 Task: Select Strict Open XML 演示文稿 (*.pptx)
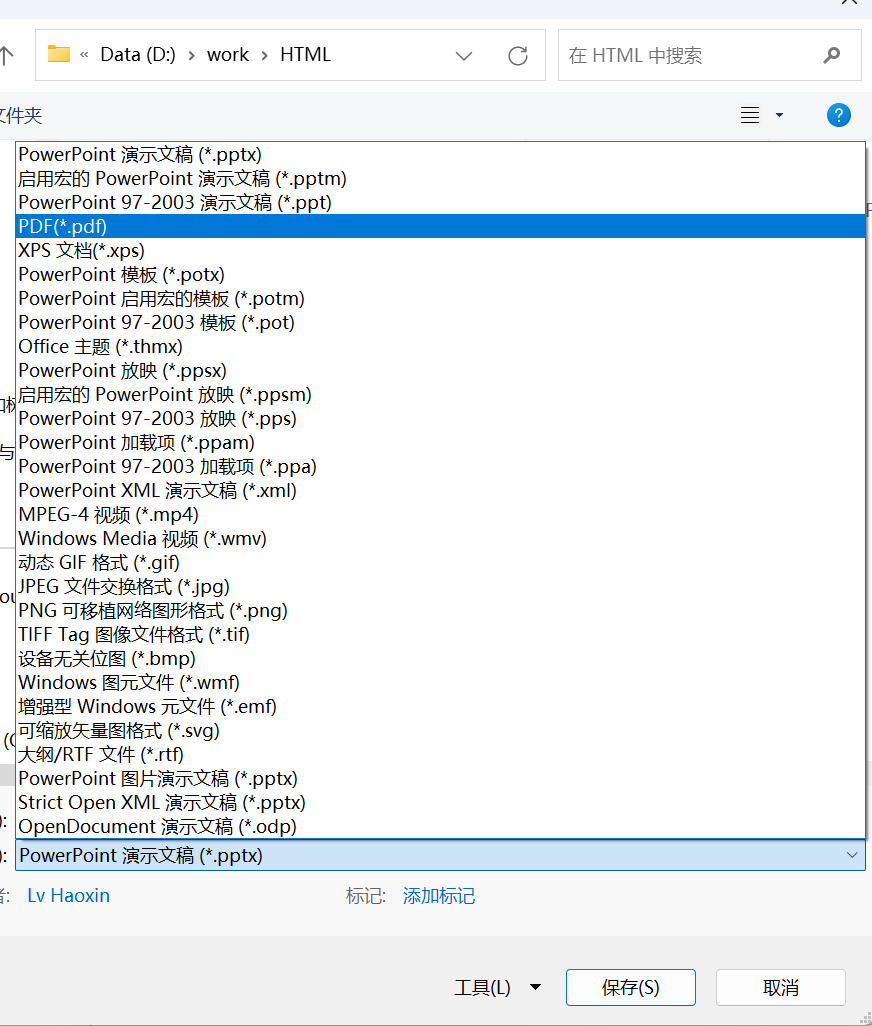coord(440,802)
